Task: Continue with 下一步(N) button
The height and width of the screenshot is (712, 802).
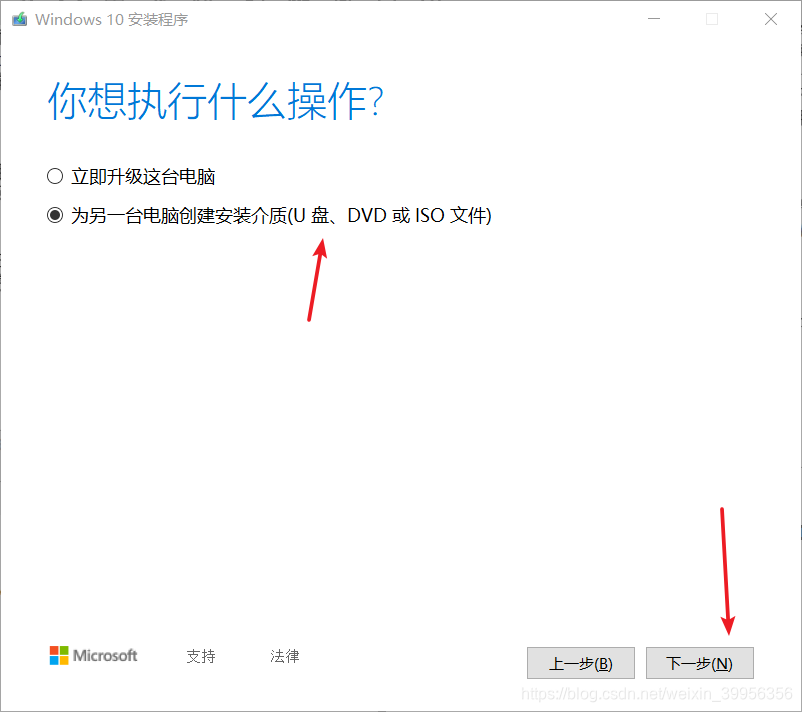Action: pyautogui.click(x=700, y=663)
